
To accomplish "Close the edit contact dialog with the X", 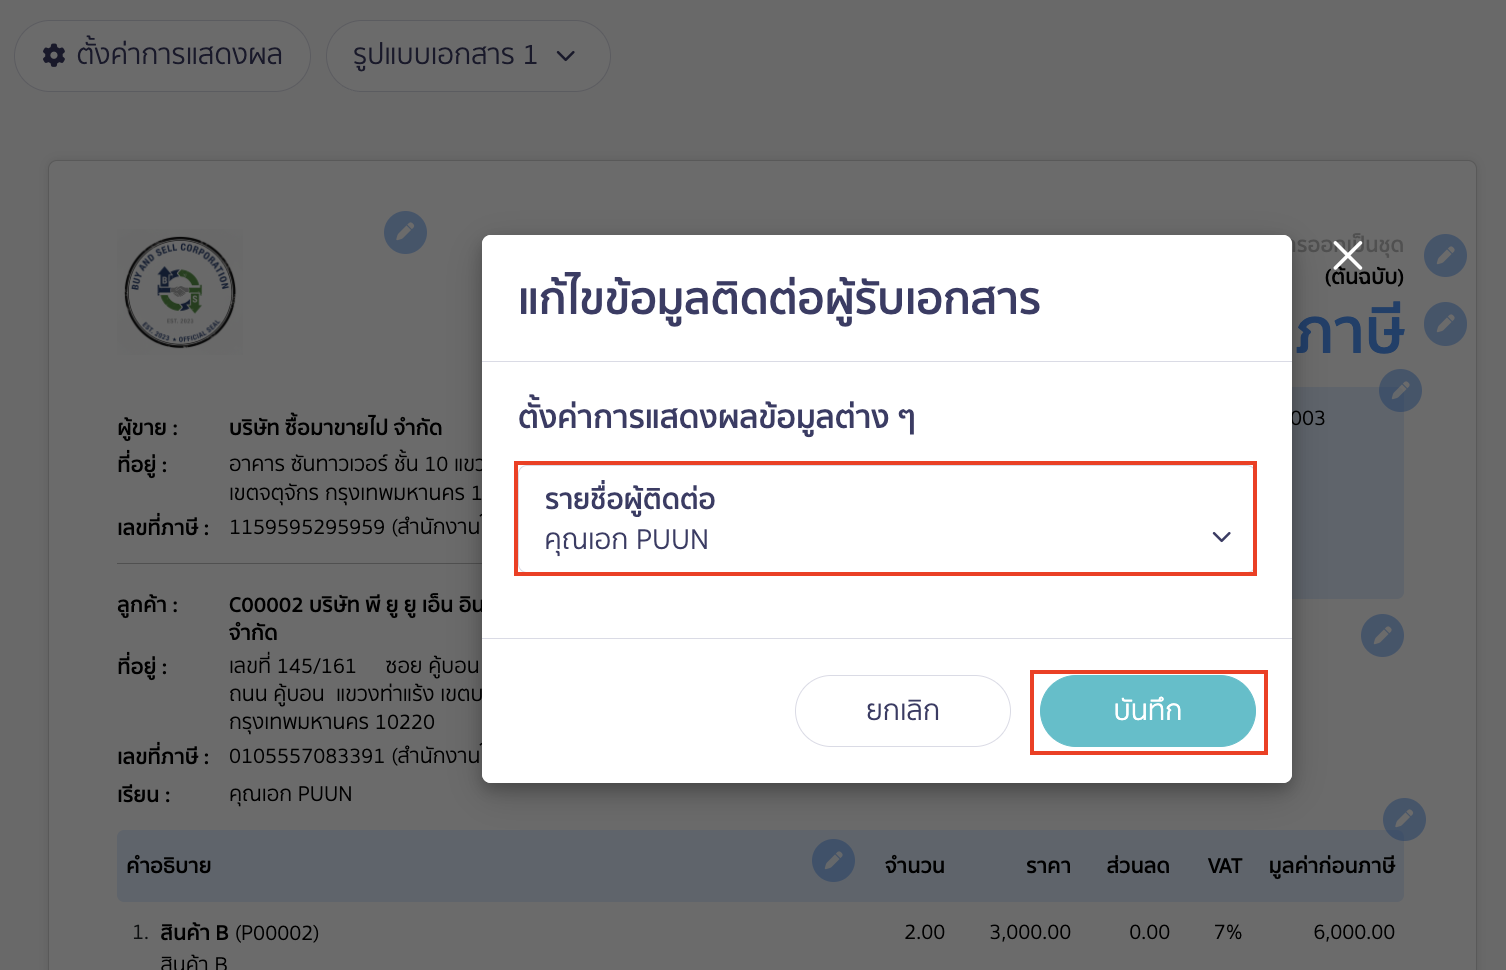I will (x=1347, y=256).
